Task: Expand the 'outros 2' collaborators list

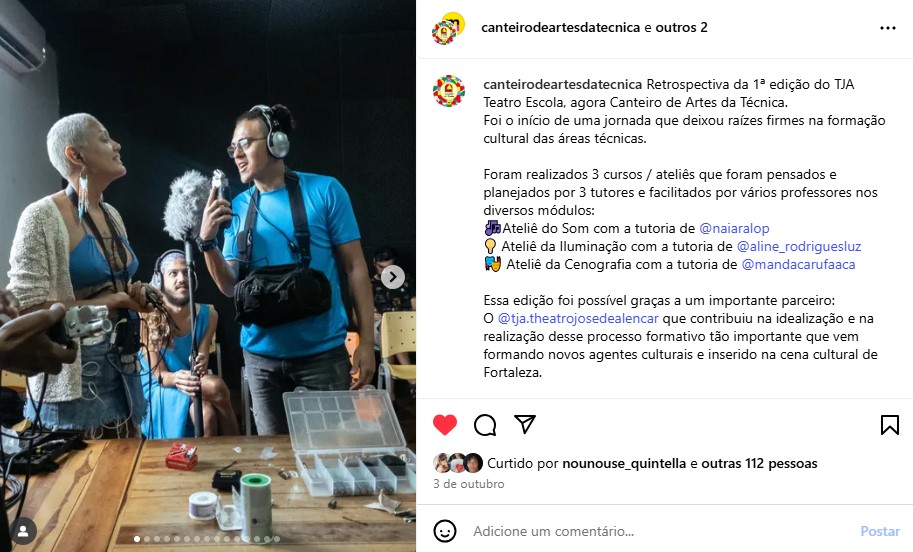Action: click(x=681, y=27)
